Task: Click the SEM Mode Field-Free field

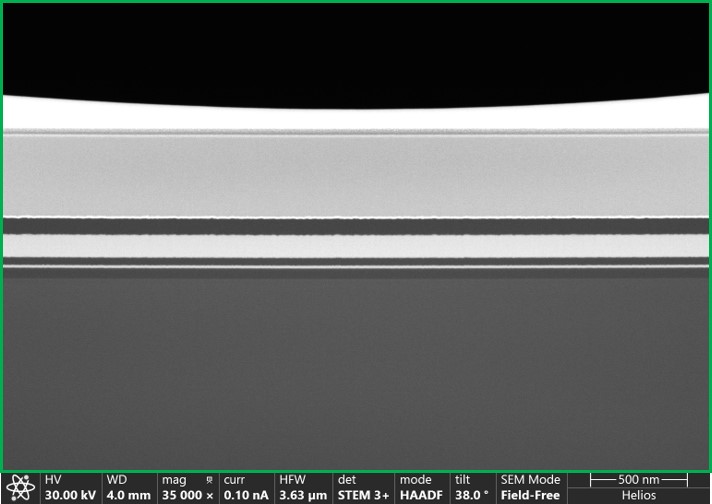Action: pyautogui.click(x=530, y=488)
